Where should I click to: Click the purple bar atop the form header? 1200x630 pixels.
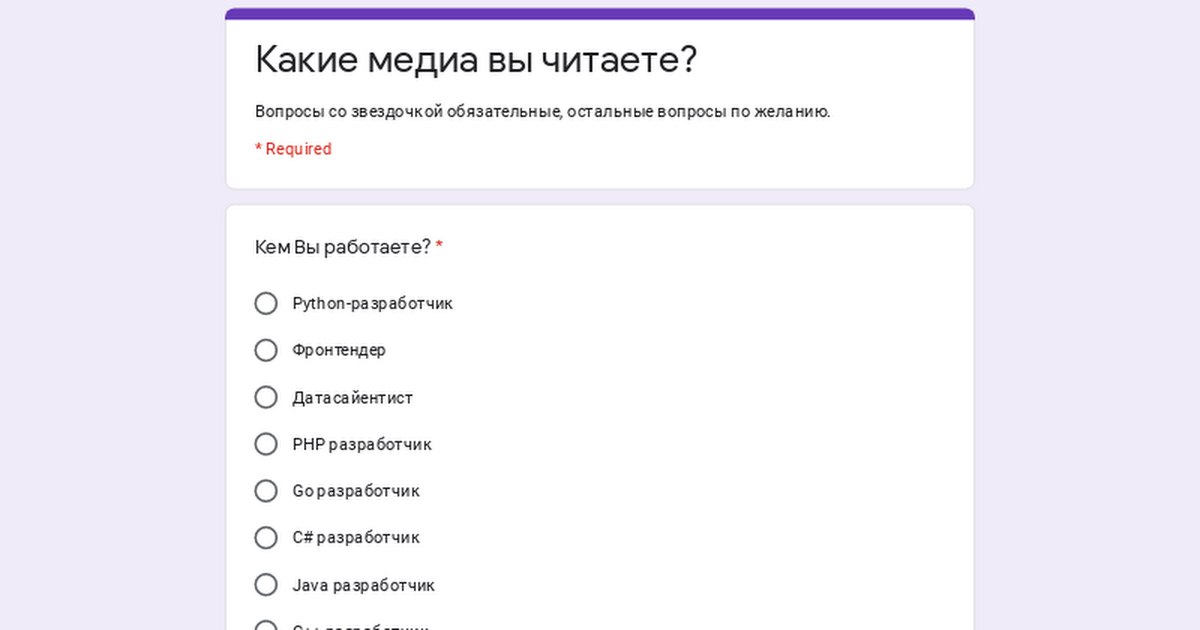tap(600, 14)
